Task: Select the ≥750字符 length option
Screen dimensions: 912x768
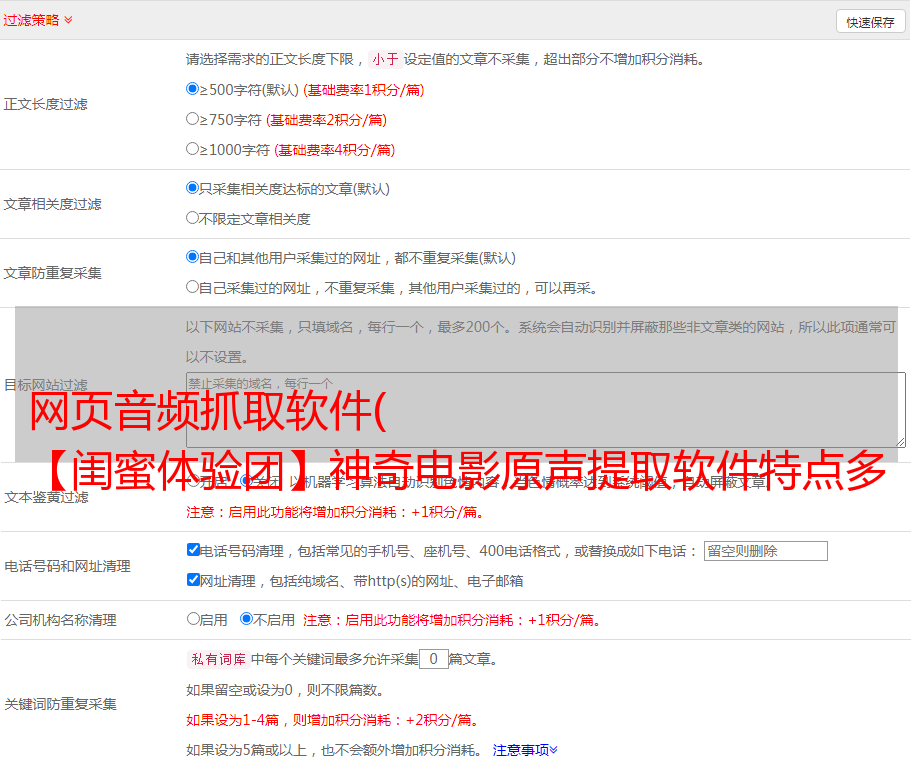Action: coord(192,119)
